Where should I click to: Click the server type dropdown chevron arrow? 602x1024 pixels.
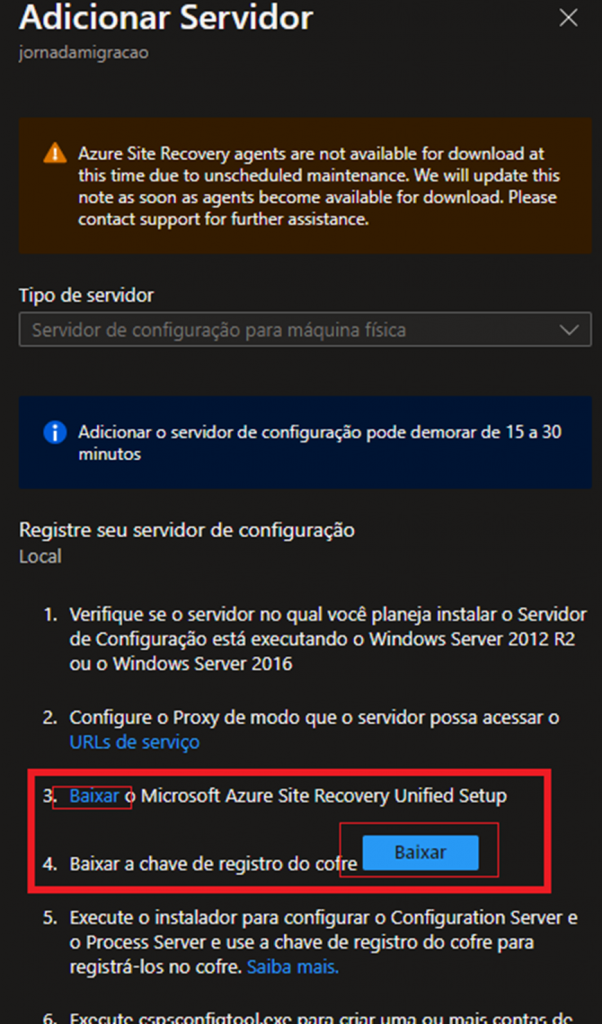[569, 329]
